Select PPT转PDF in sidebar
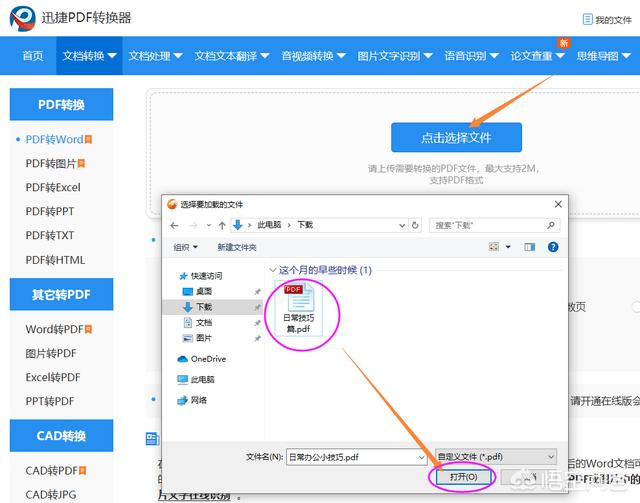 point(50,401)
